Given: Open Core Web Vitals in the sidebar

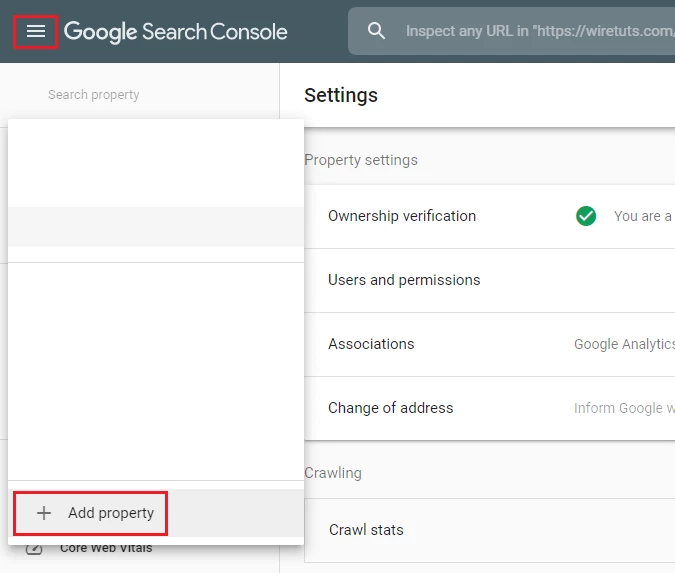Looking at the screenshot, I should [x=106, y=549].
